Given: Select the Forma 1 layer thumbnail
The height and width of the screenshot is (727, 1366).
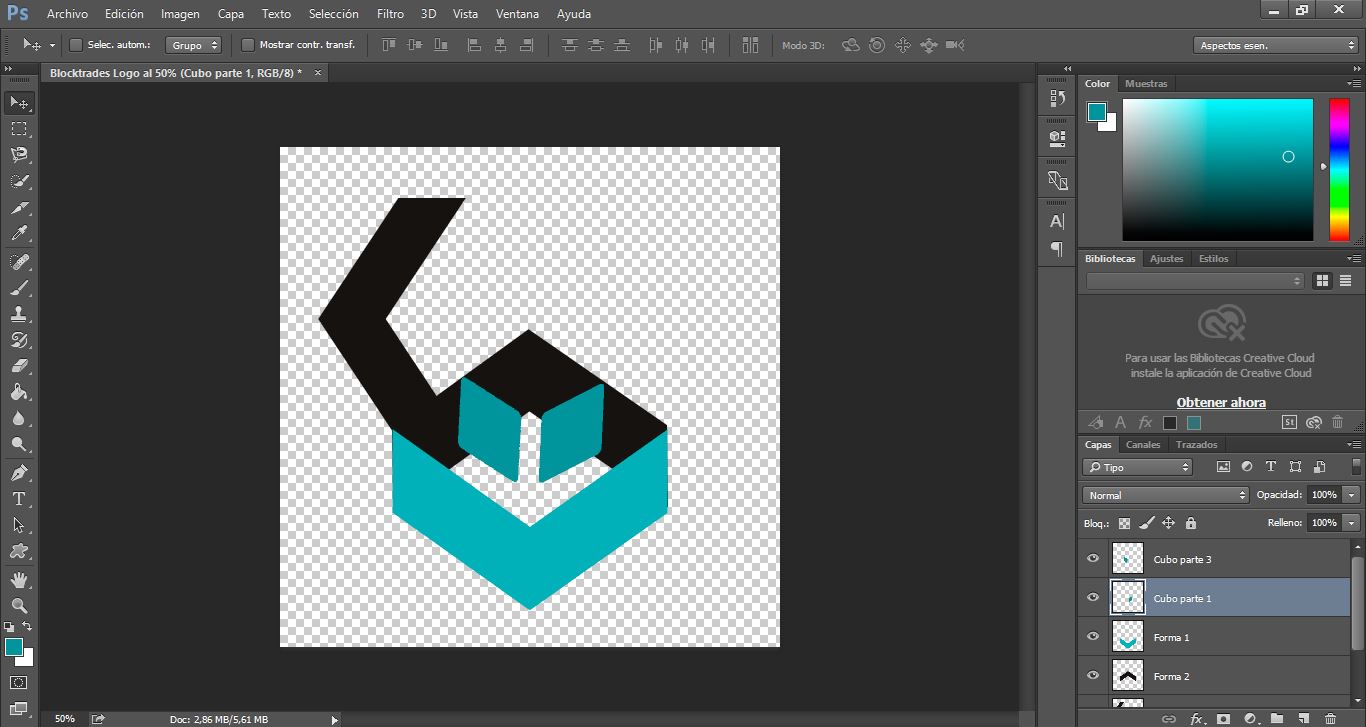Looking at the screenshot, I should [1128, 637].
